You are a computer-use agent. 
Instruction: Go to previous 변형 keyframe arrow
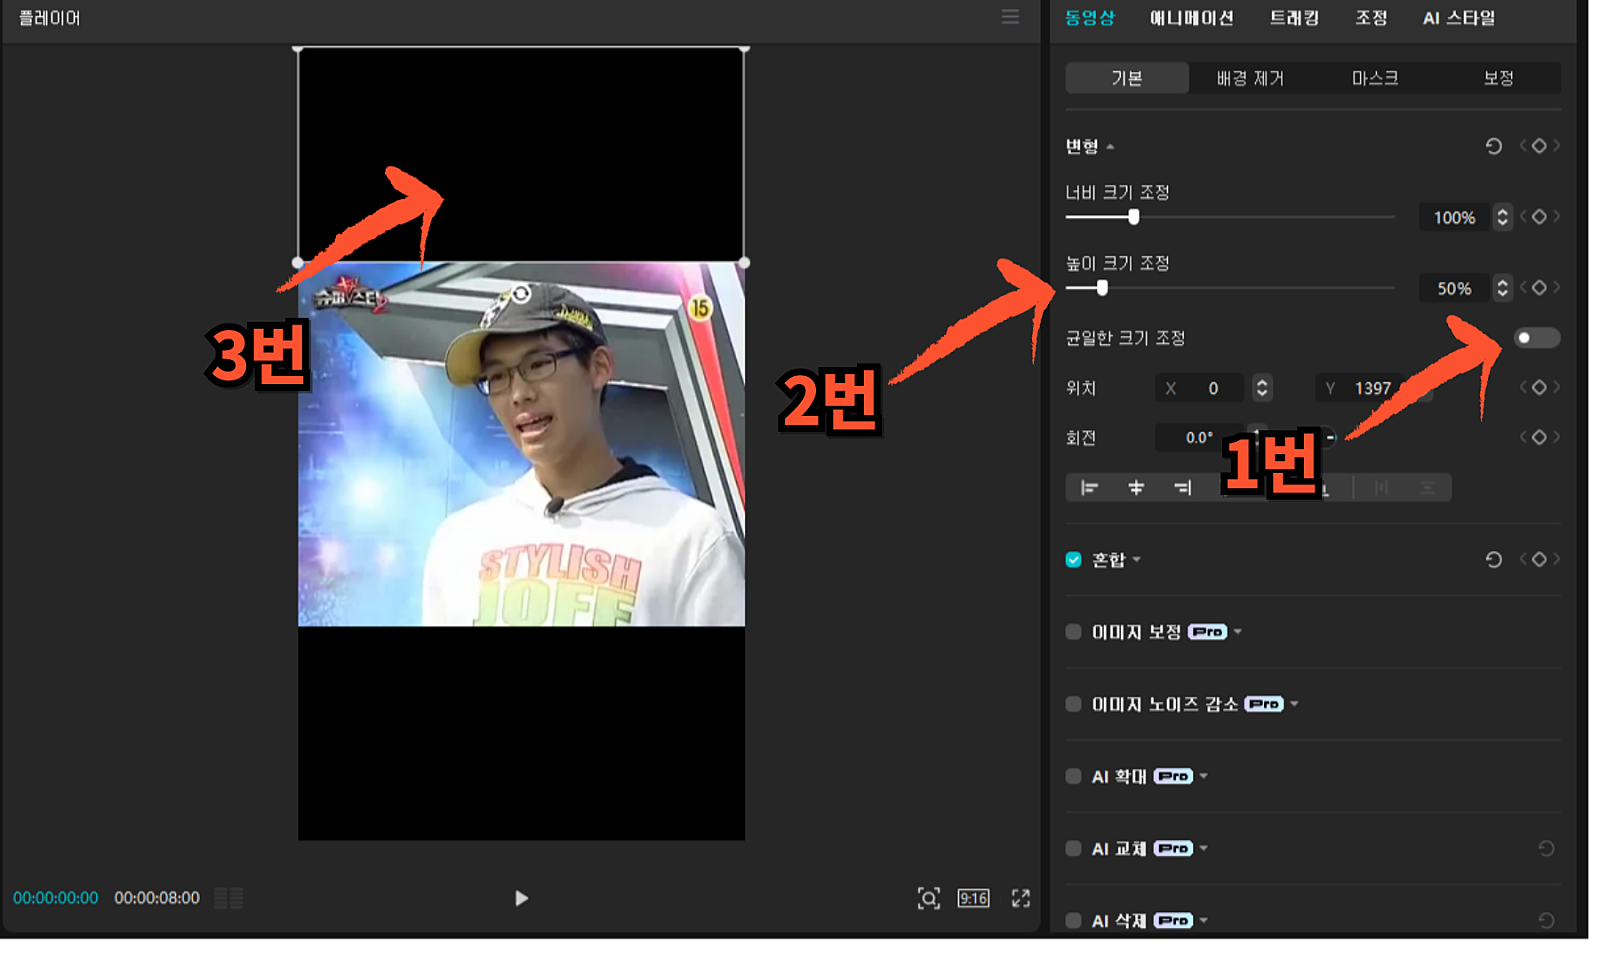tap(1523, 146)
